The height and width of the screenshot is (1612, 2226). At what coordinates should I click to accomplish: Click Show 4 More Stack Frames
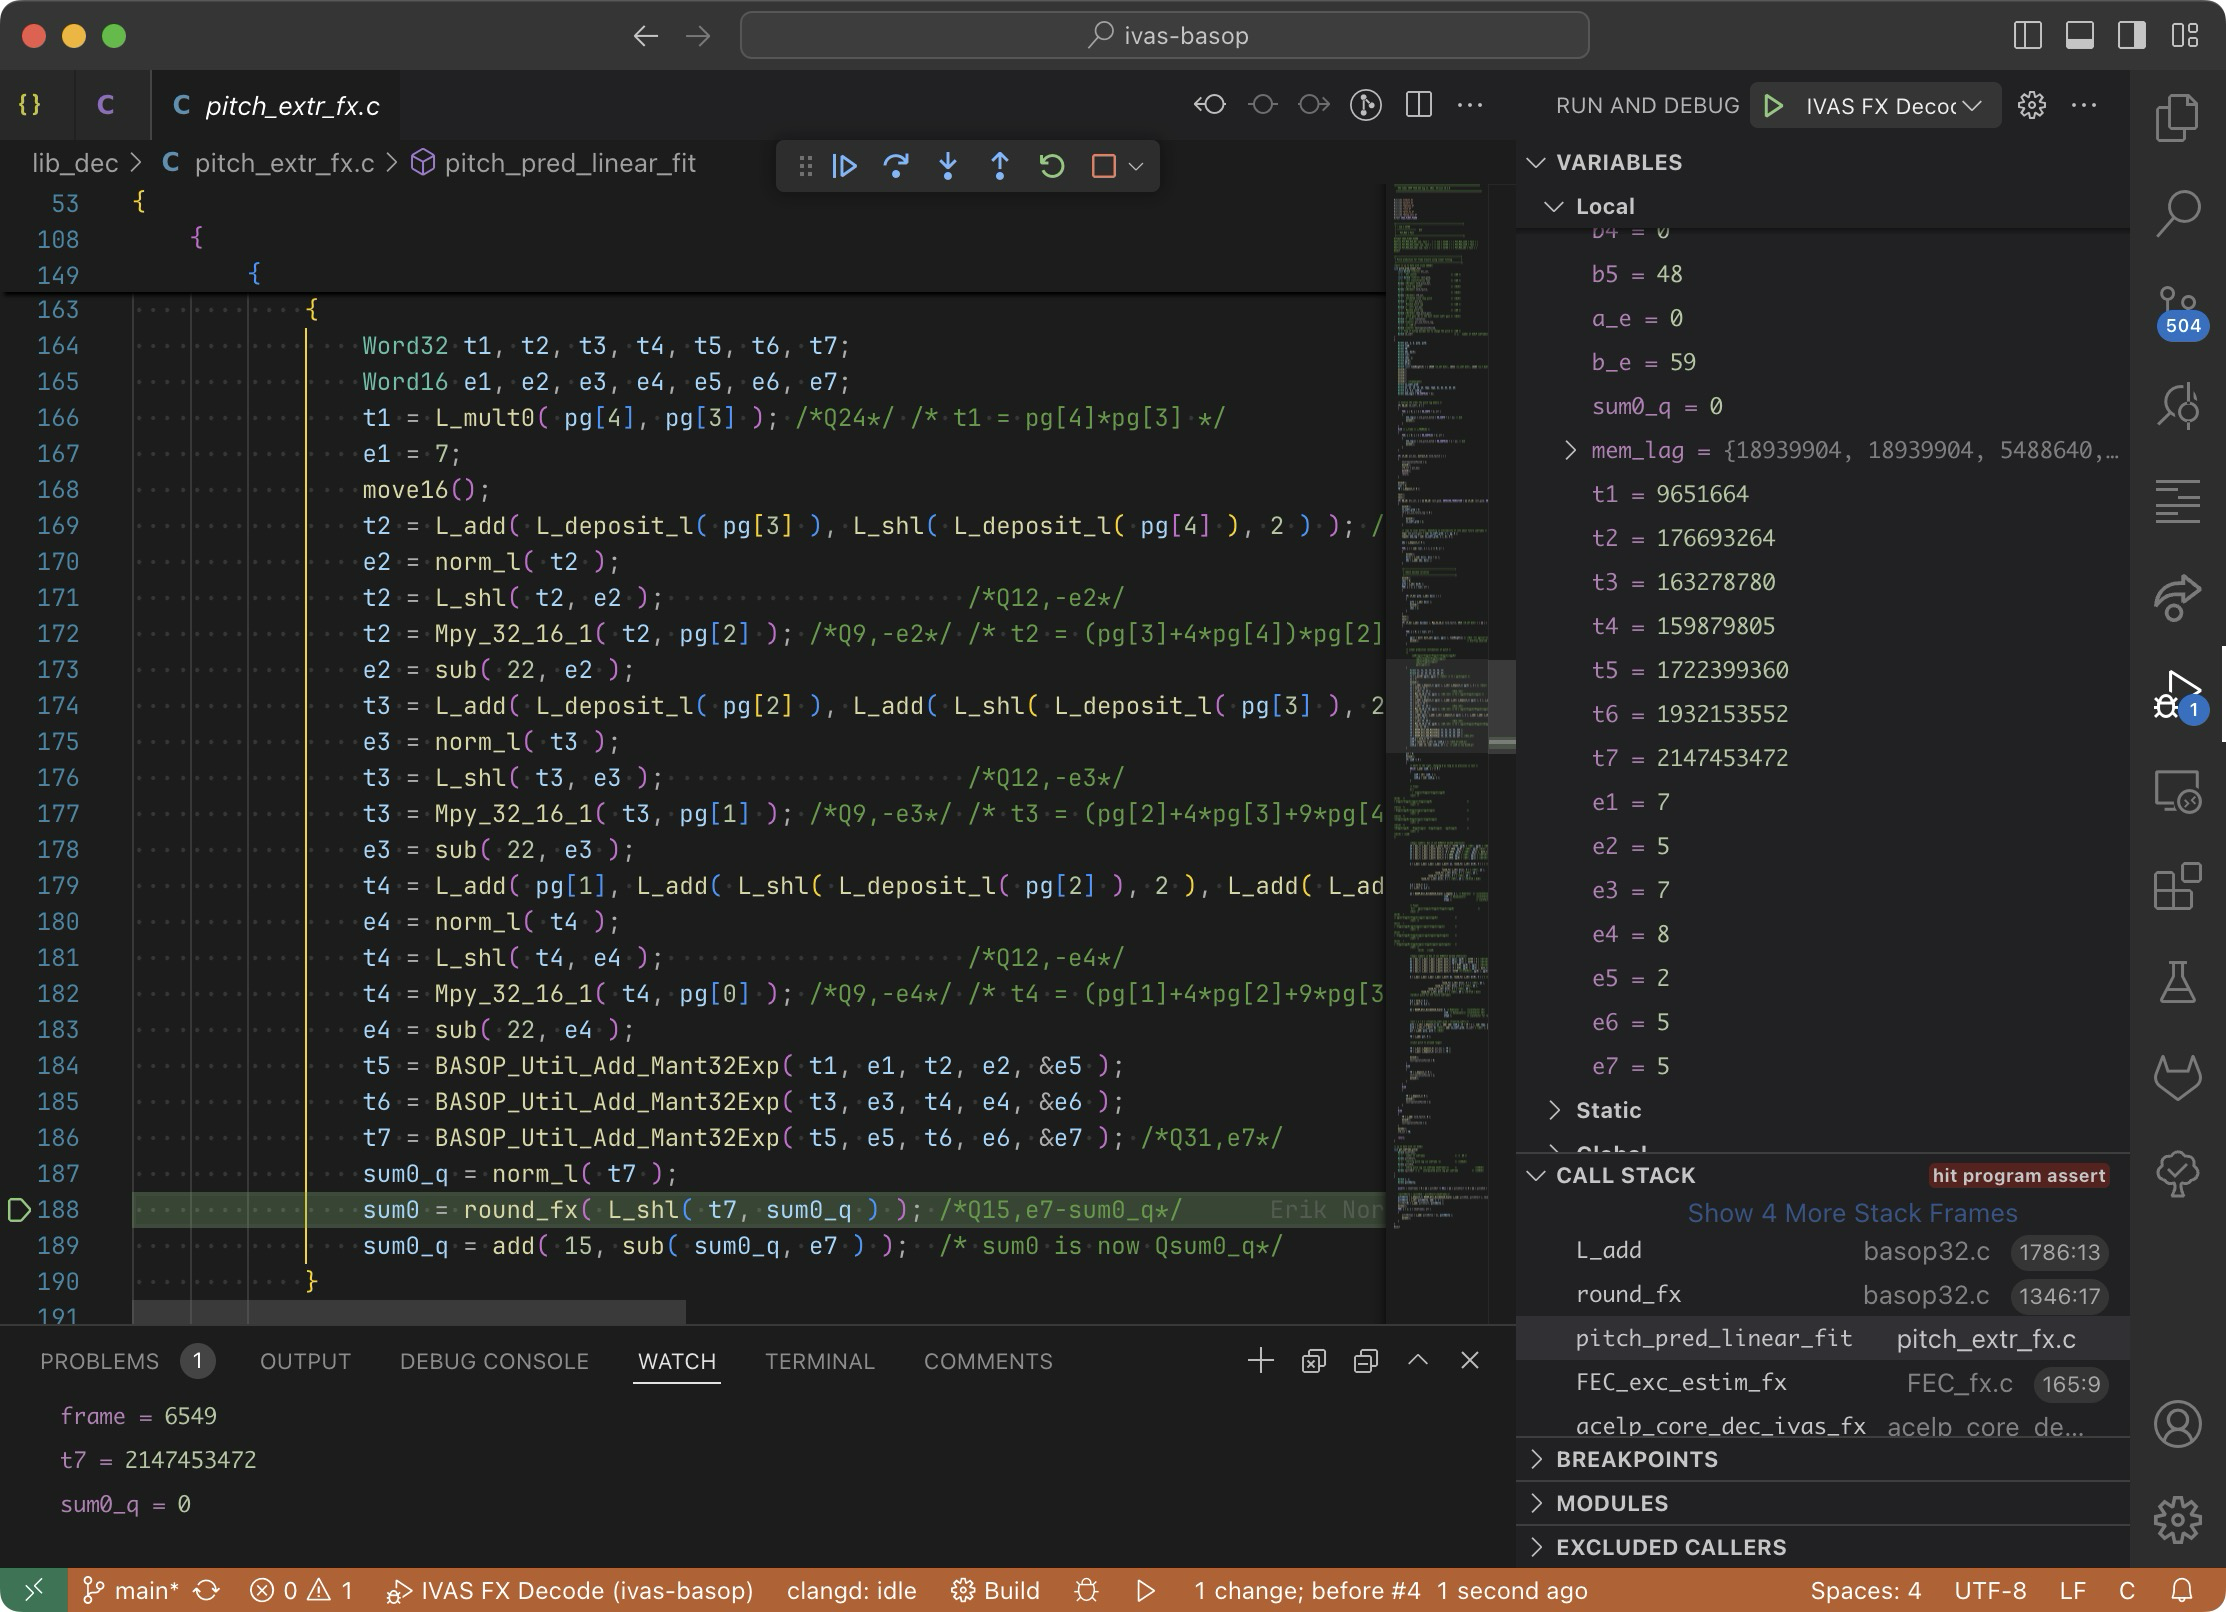point(1852,1213)
